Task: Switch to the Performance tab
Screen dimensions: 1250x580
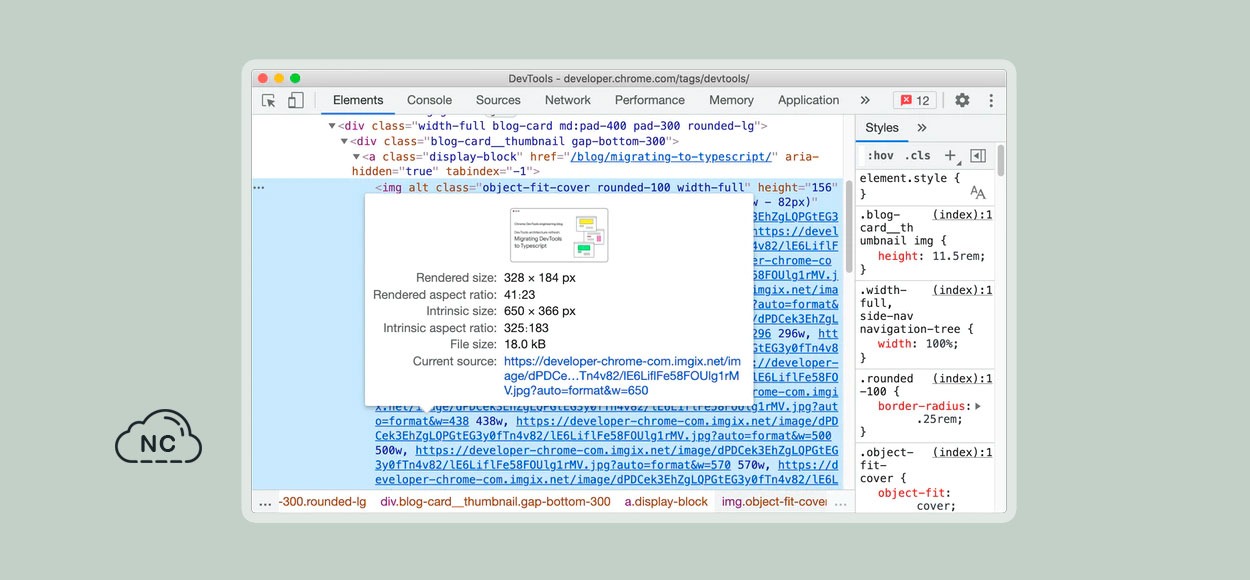Action: [650, 100]
